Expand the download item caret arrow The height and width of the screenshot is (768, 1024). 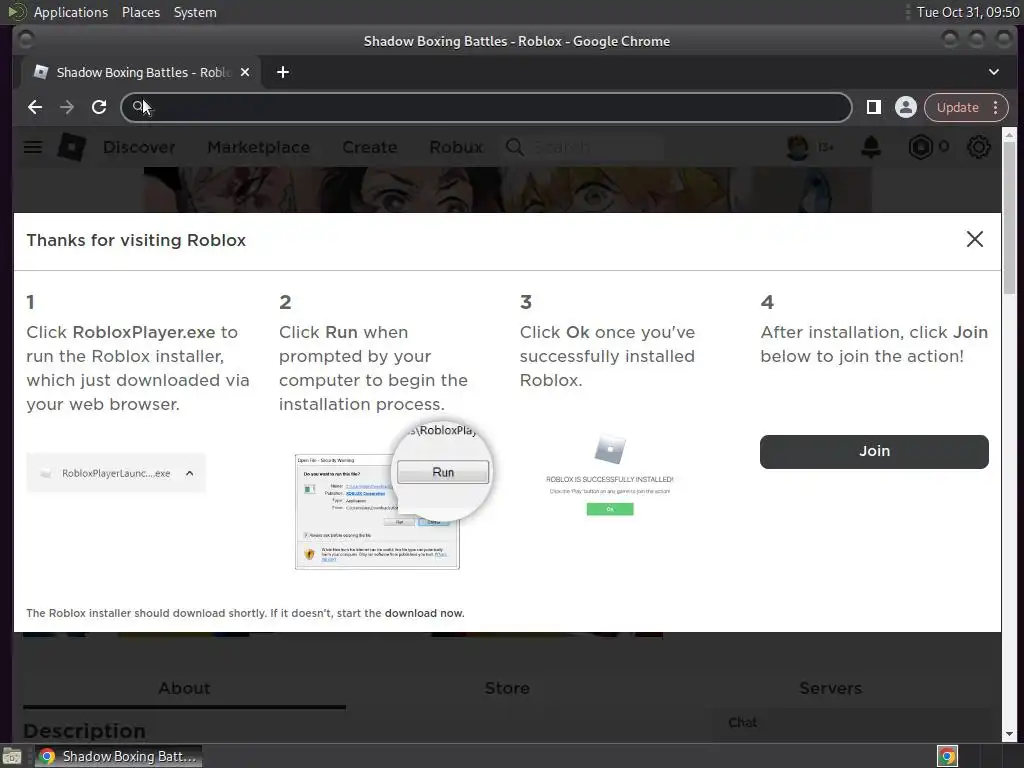coord(189,473)
